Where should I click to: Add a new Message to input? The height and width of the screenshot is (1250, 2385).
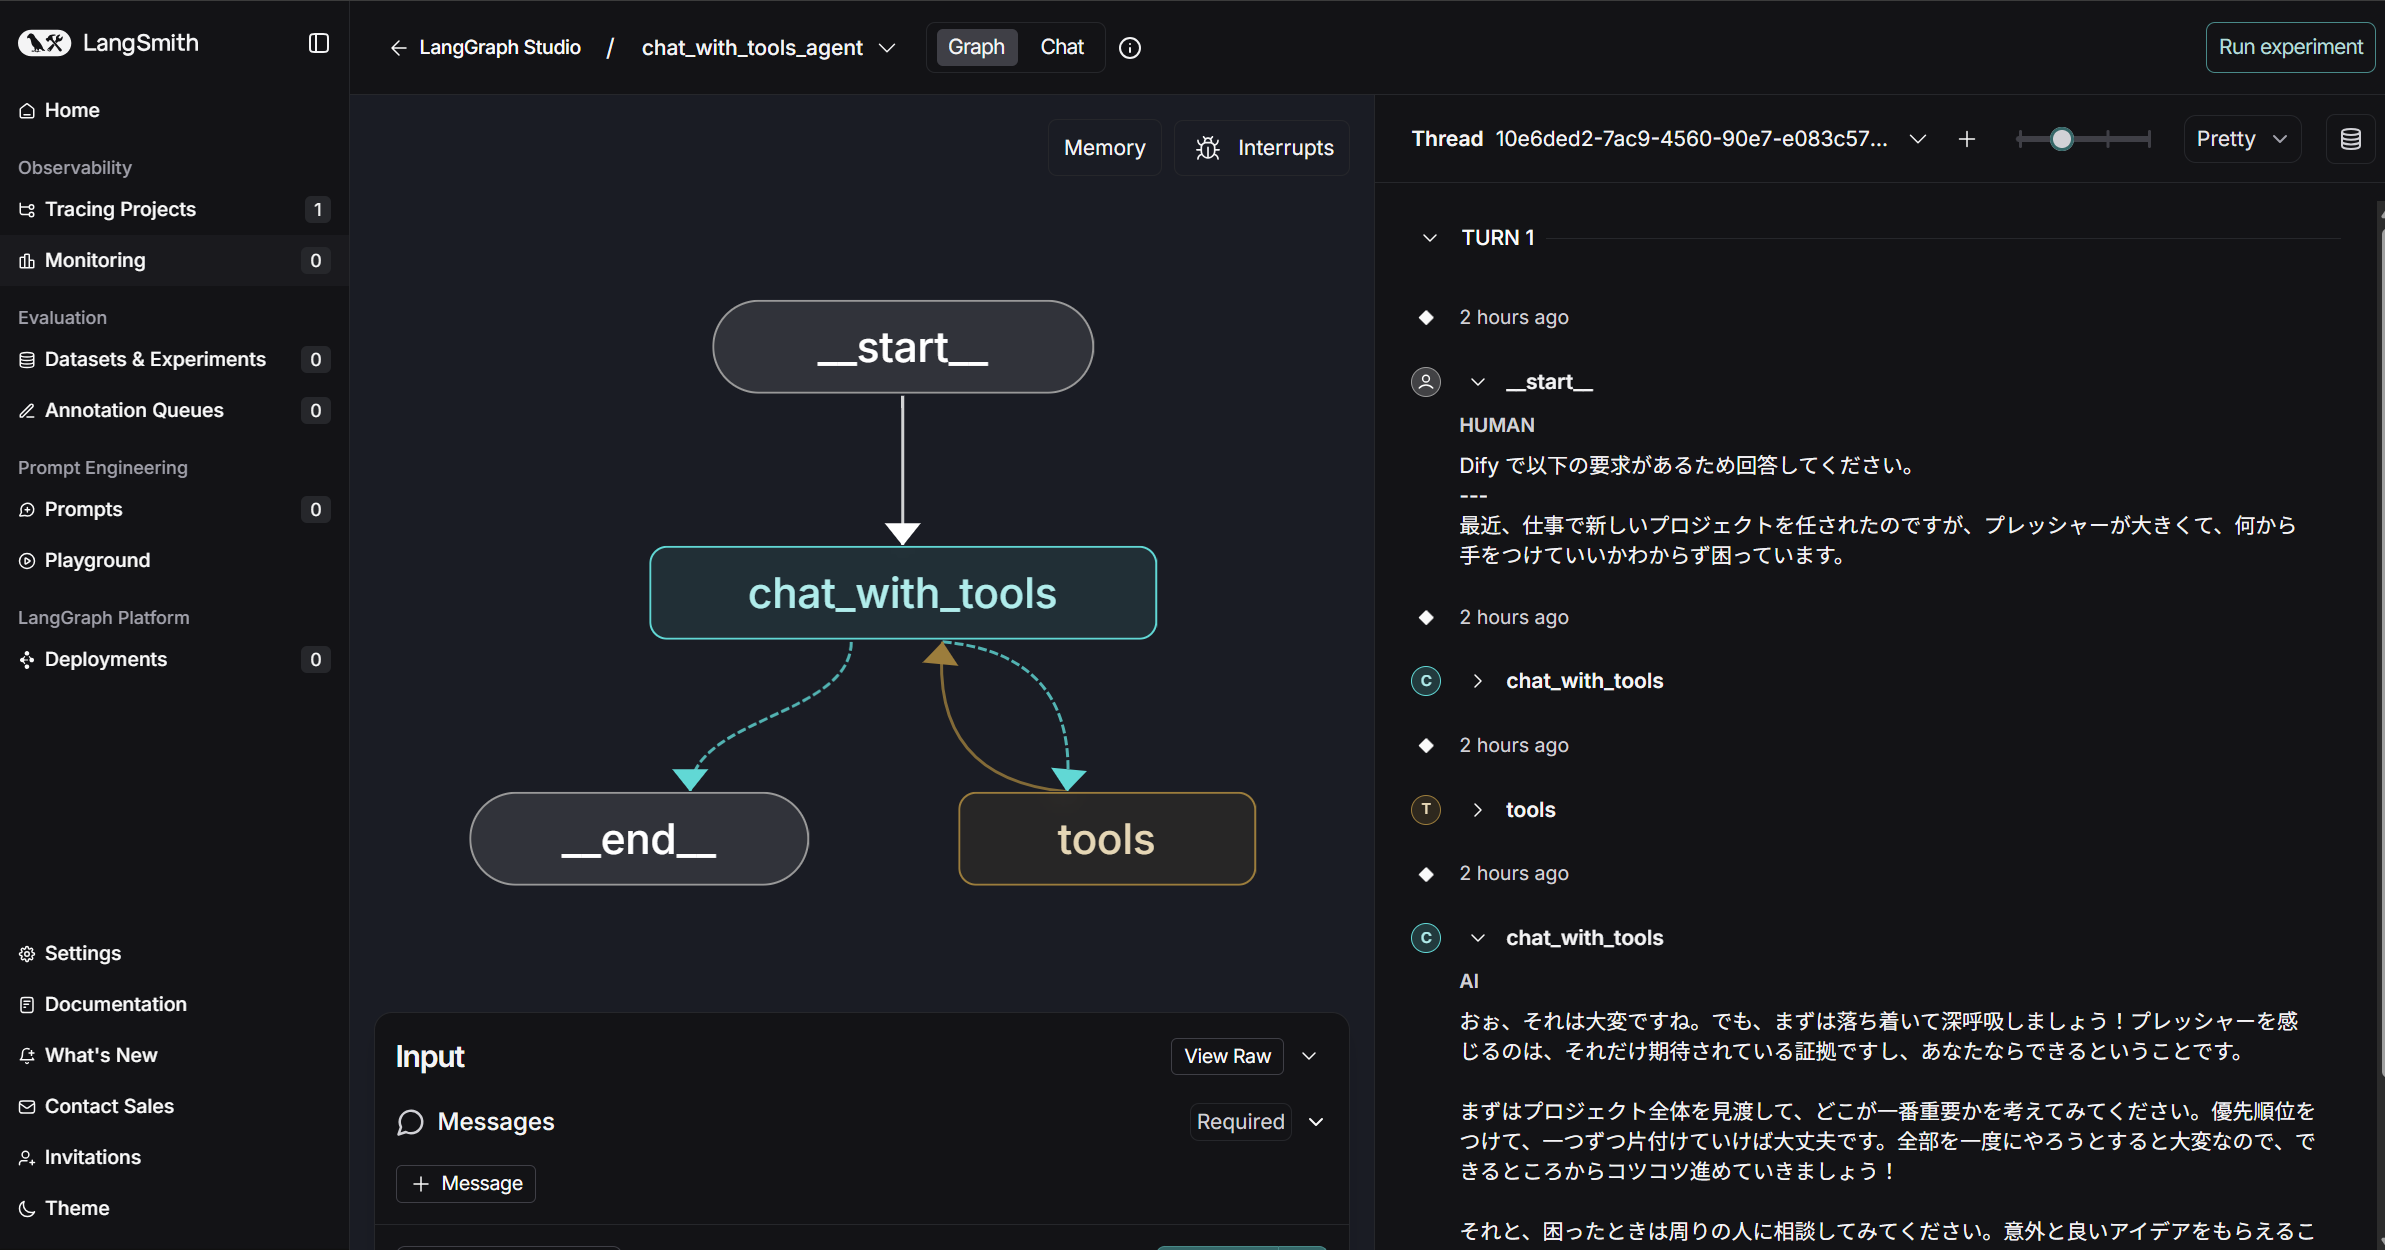[x=466, y=1184]
